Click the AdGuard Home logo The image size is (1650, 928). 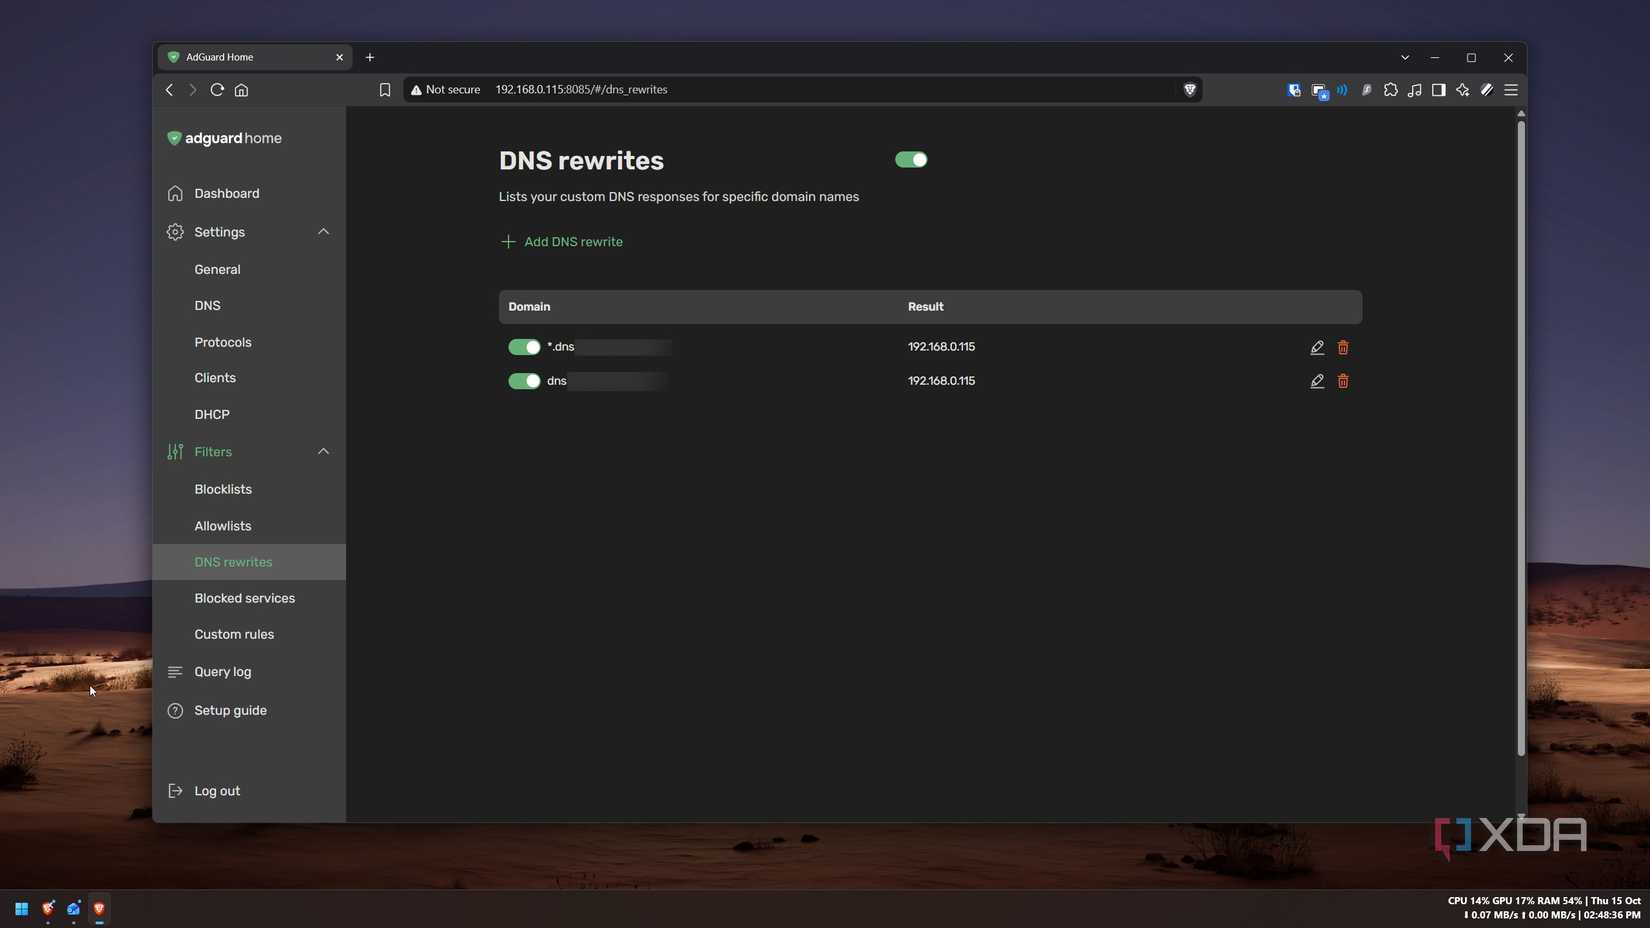225,138
